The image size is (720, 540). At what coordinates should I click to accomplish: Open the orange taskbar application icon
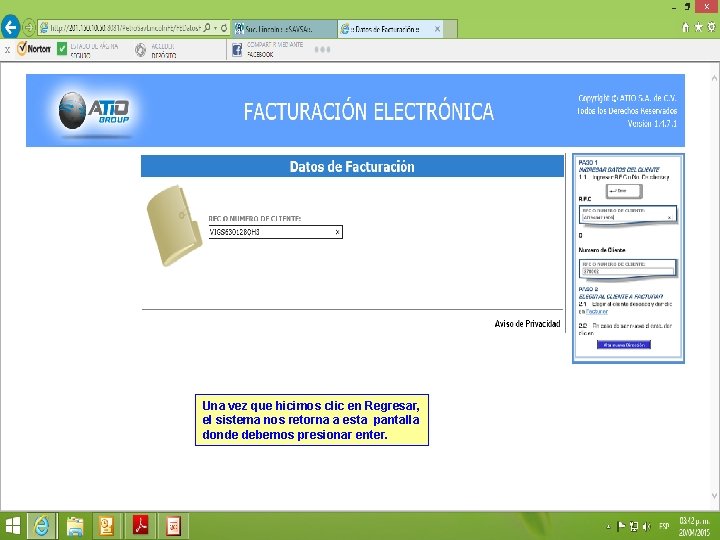tap(106, 526)
